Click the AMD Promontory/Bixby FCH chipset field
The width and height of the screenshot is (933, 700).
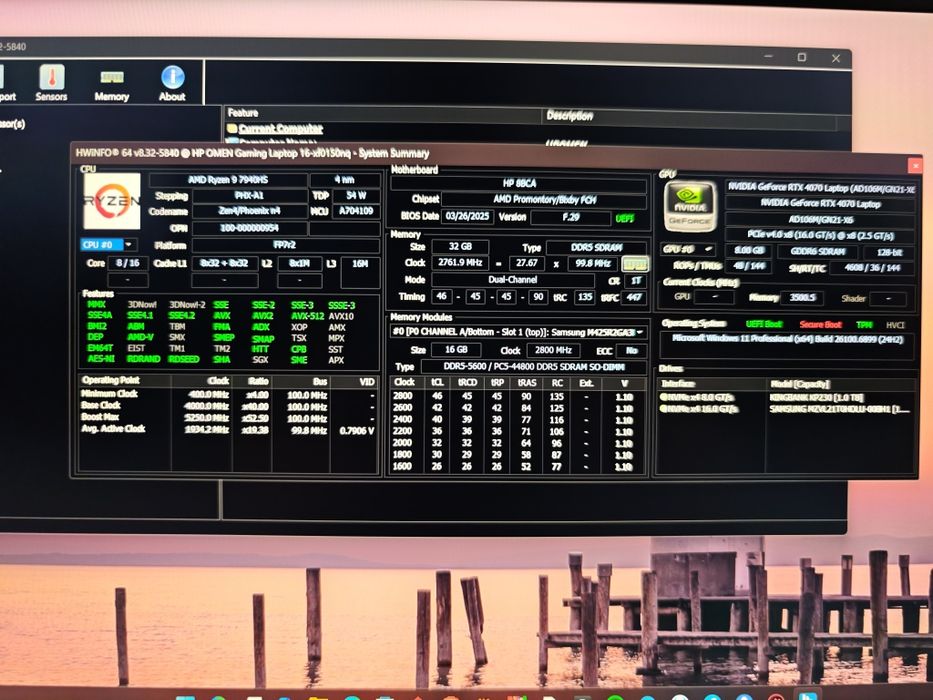(x=544, y=200)
